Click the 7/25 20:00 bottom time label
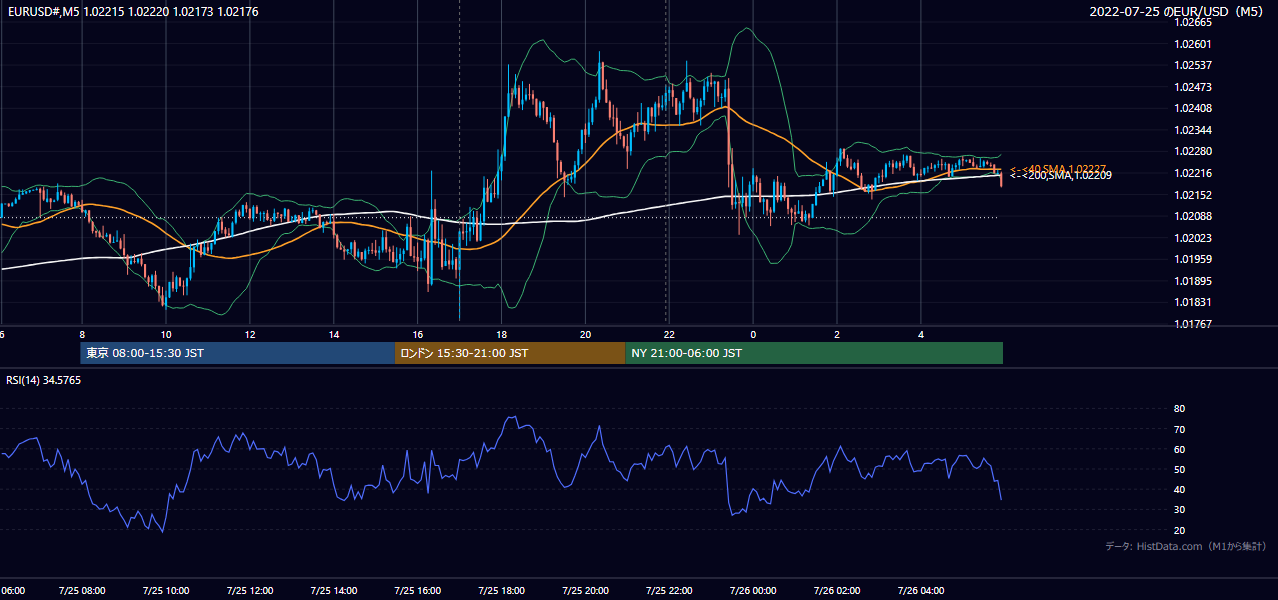 tap(586, 590)
